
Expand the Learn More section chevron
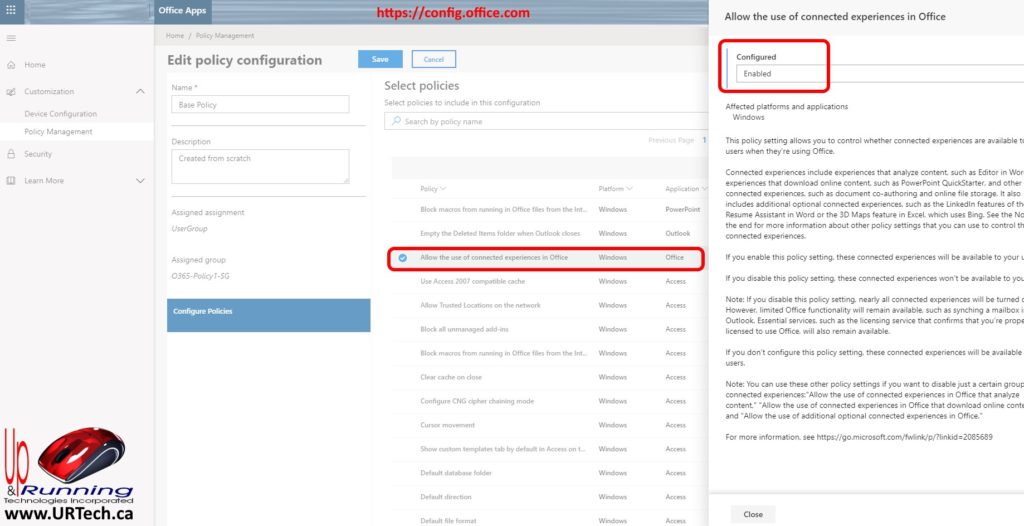[x=140, y=181]
